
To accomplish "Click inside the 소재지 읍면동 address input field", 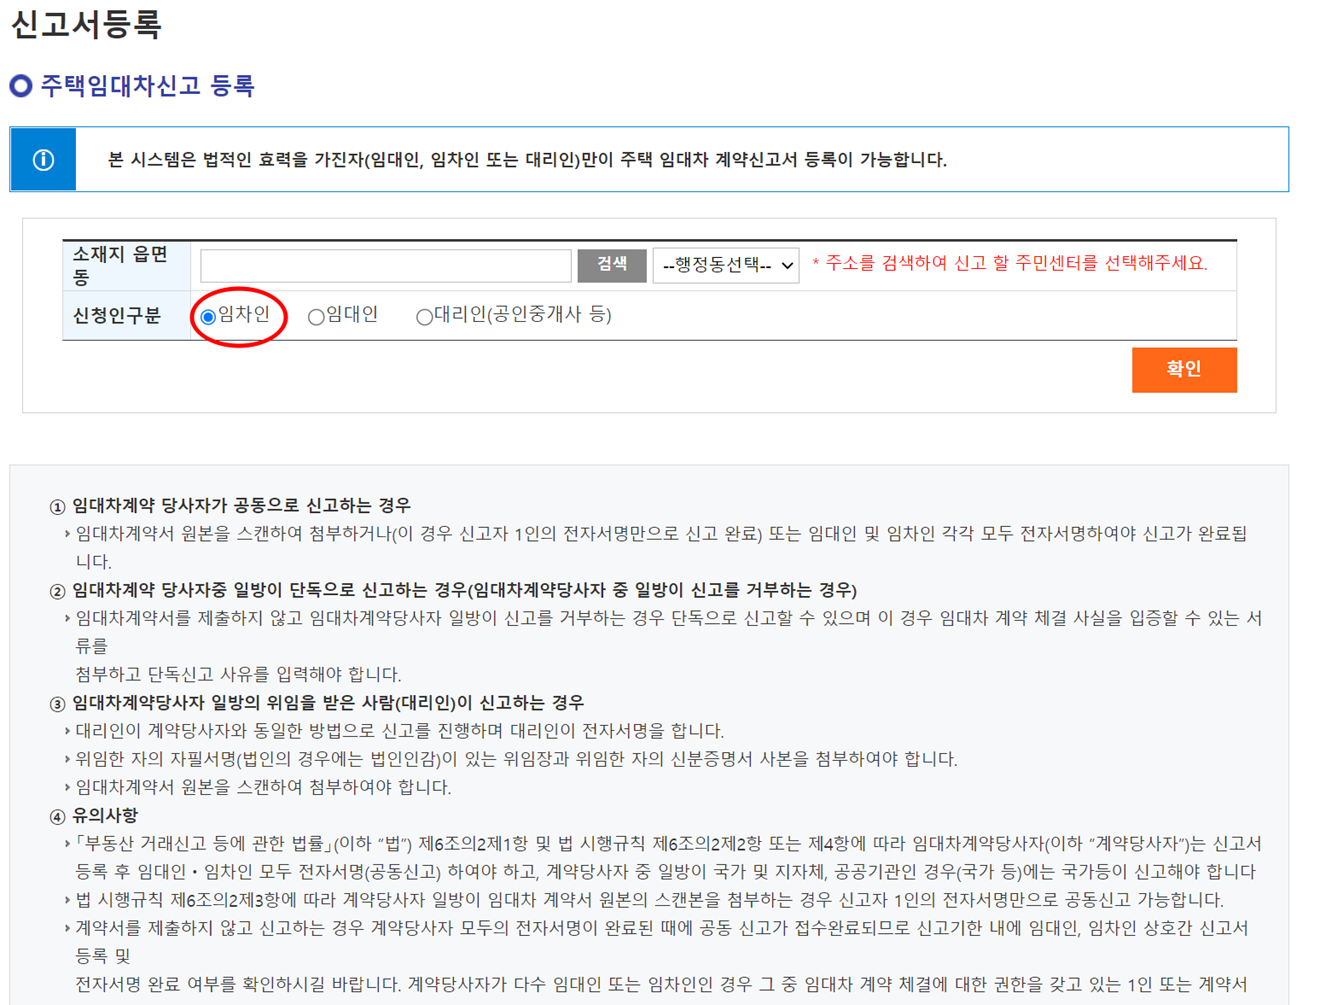I will coord(385,264).
